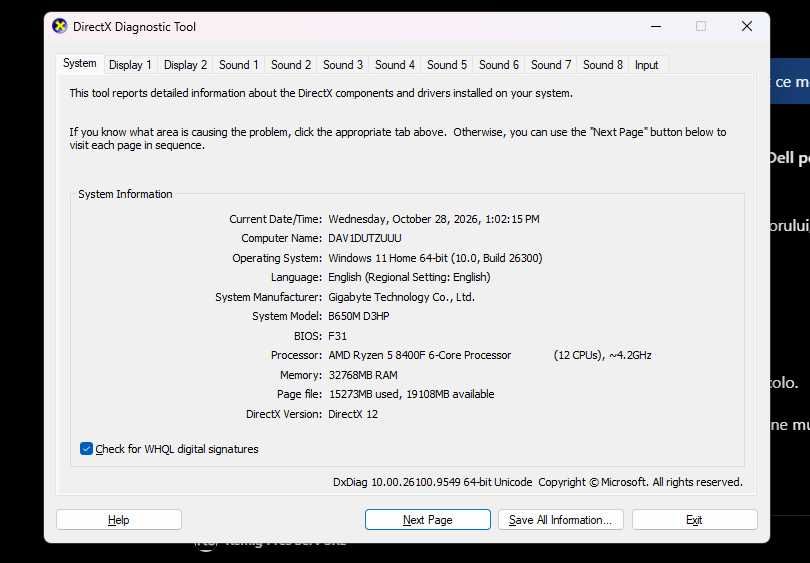Minimize the DirectX Diagnostic Tool window

pyautogui.click(x=656, y=26)
